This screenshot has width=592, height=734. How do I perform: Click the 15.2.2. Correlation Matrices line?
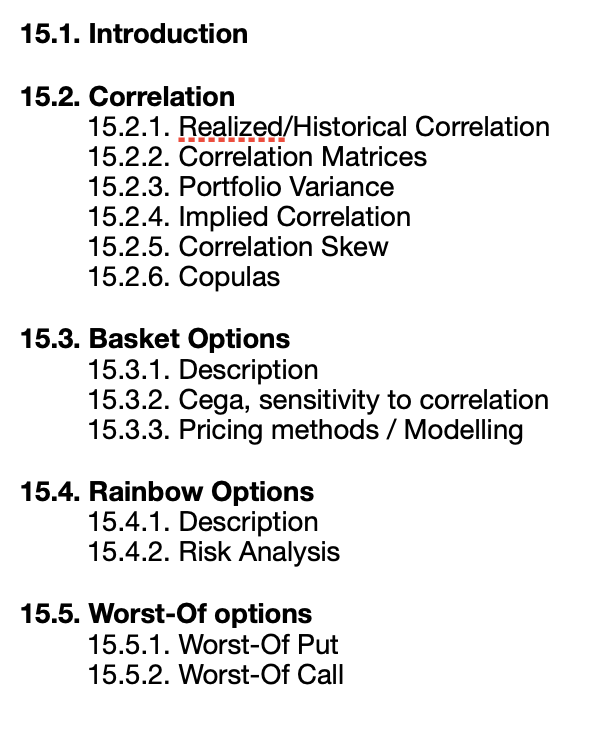[x=257, y=156]
